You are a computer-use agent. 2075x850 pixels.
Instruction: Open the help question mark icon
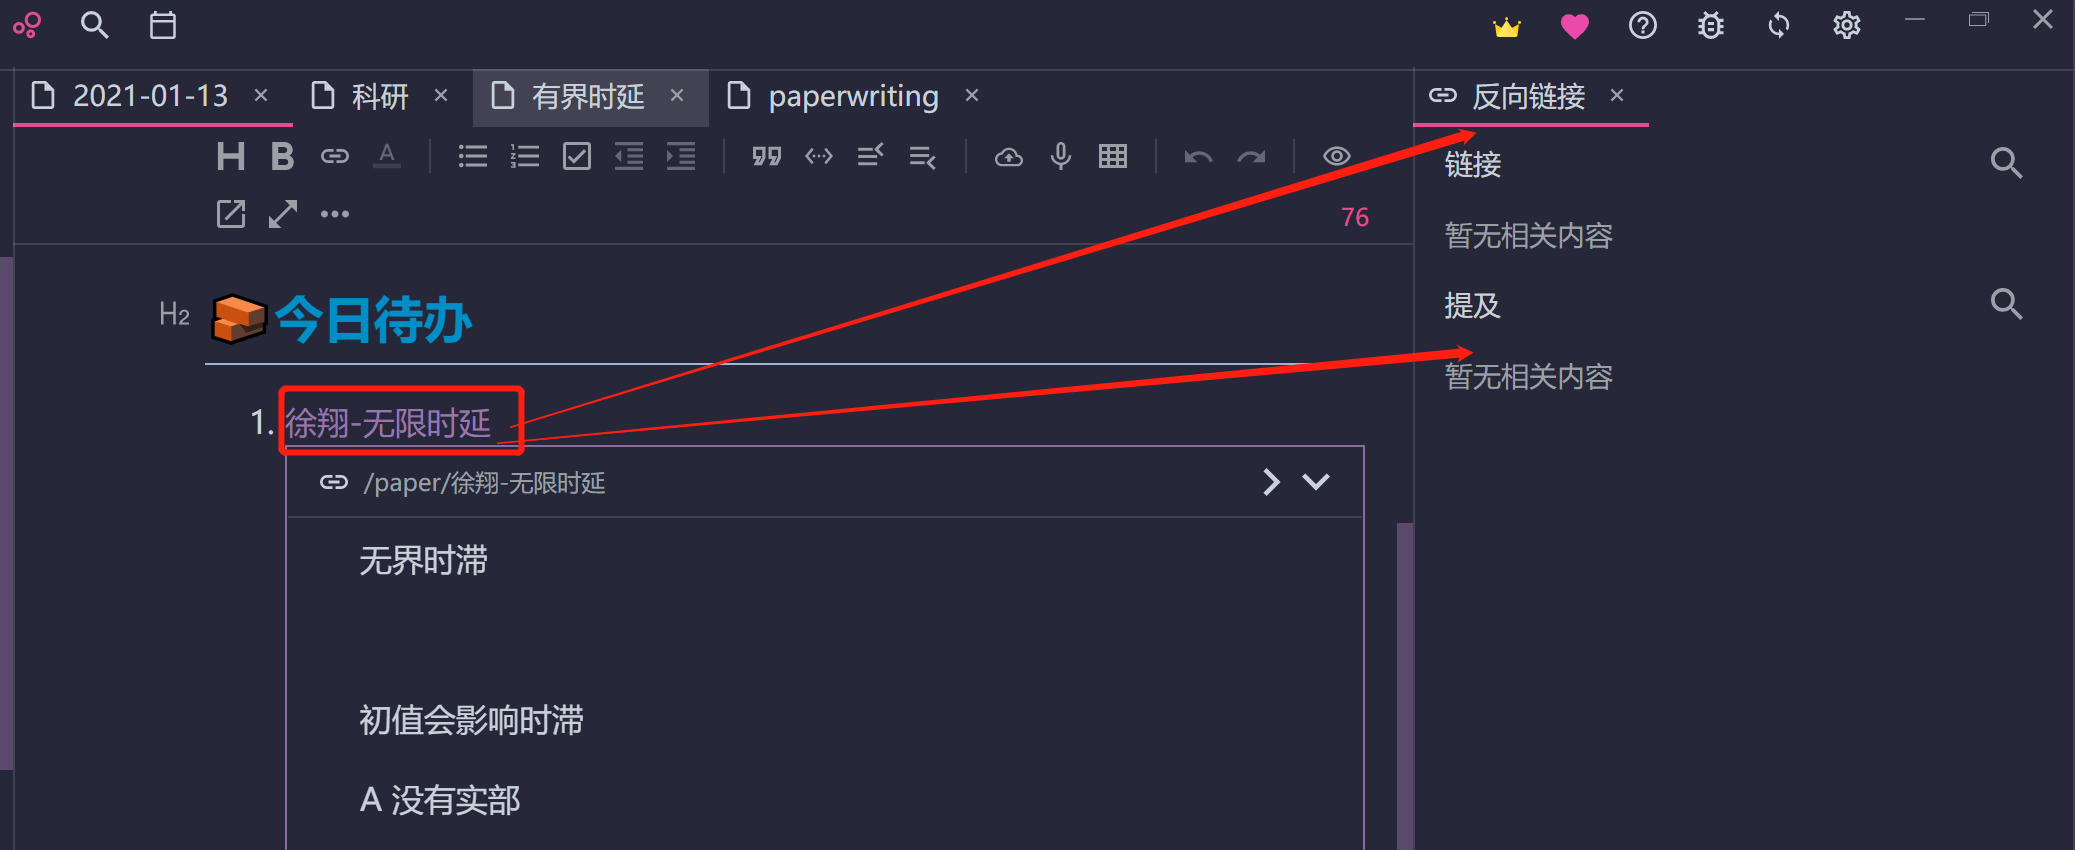coord(1643,25)
